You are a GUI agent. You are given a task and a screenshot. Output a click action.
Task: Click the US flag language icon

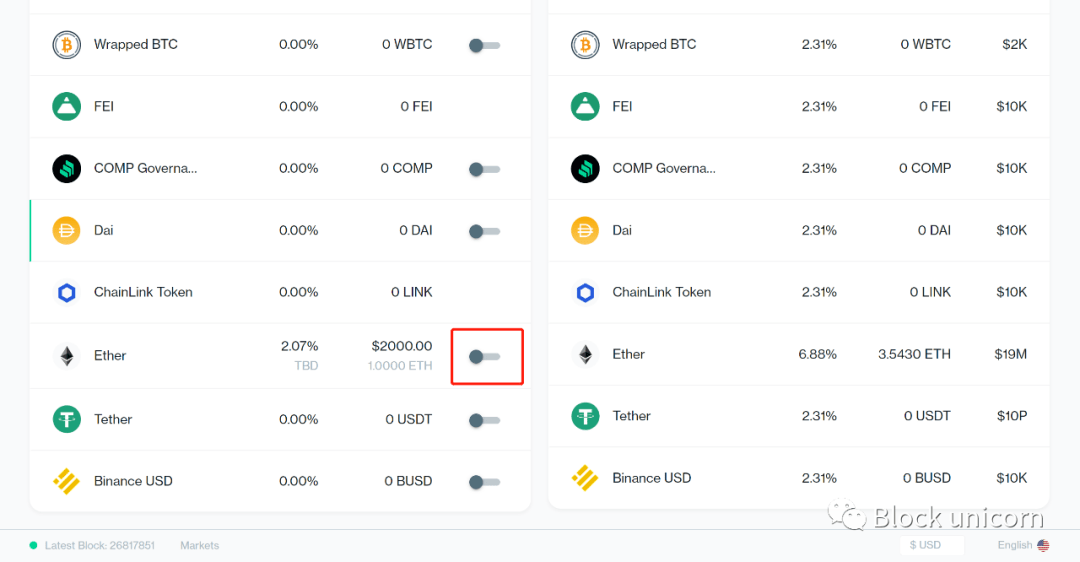coord(1043,545)
